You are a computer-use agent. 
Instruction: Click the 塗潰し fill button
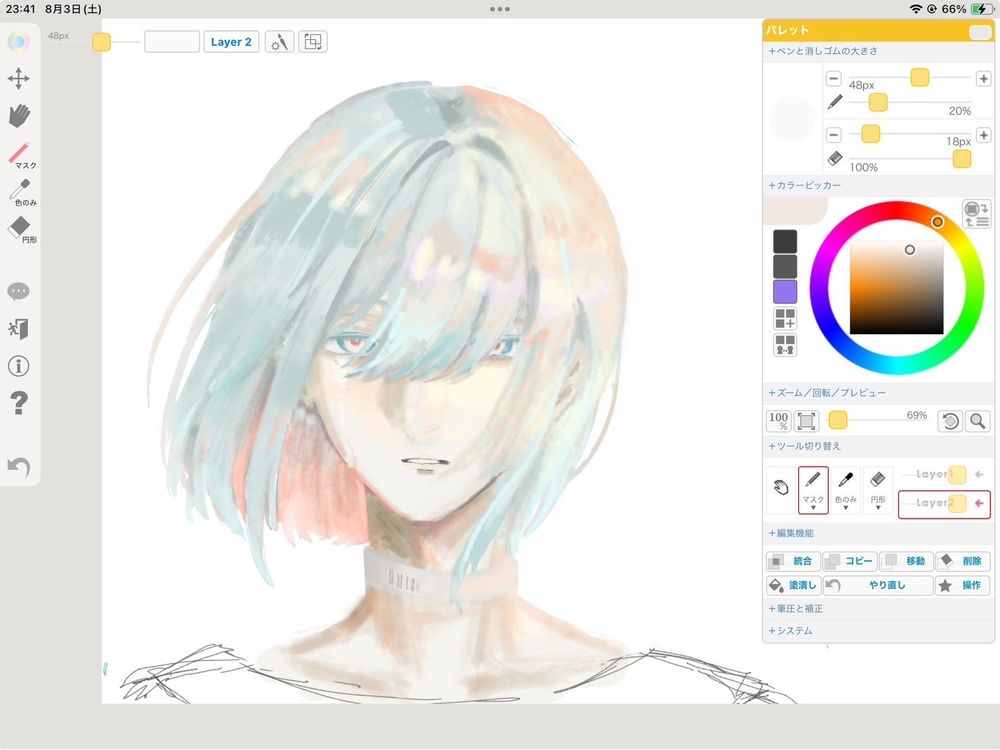coord(791,586)
